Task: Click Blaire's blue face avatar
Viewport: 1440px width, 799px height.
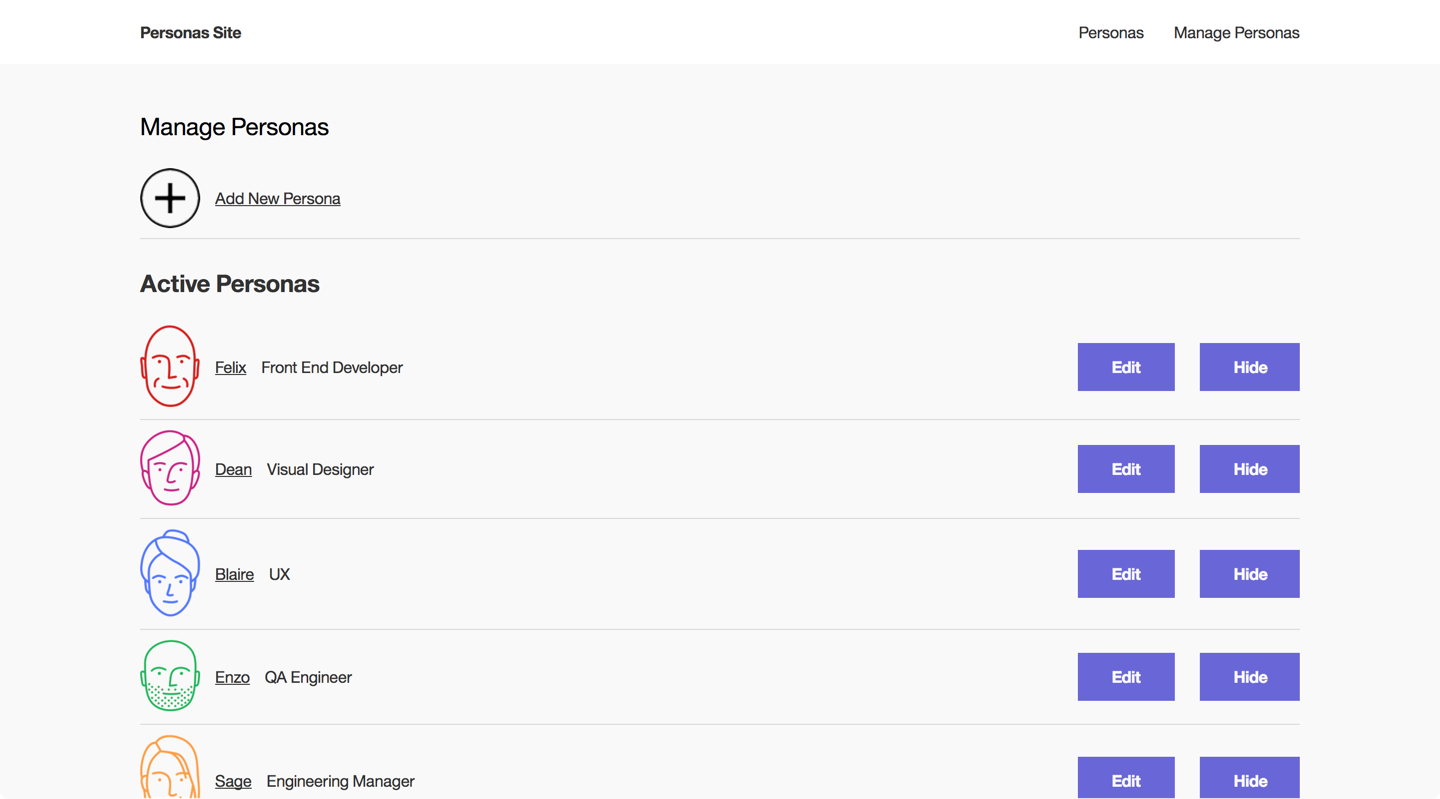Action: click(170, 573)
